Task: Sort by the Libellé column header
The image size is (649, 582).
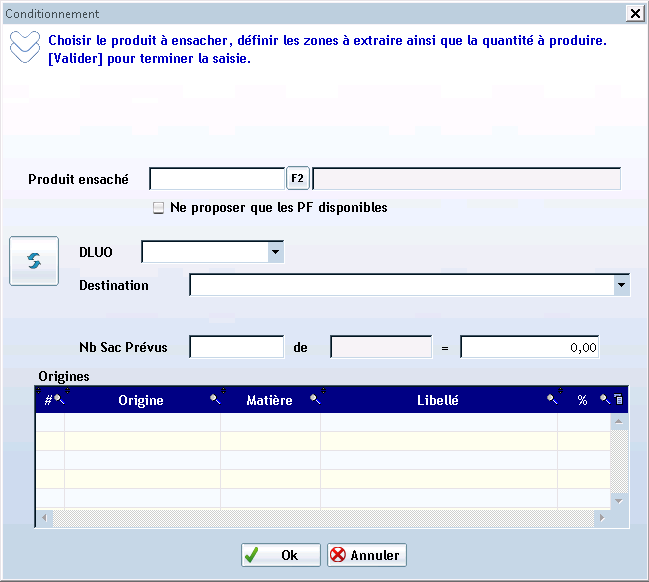Action: point(437,400)
